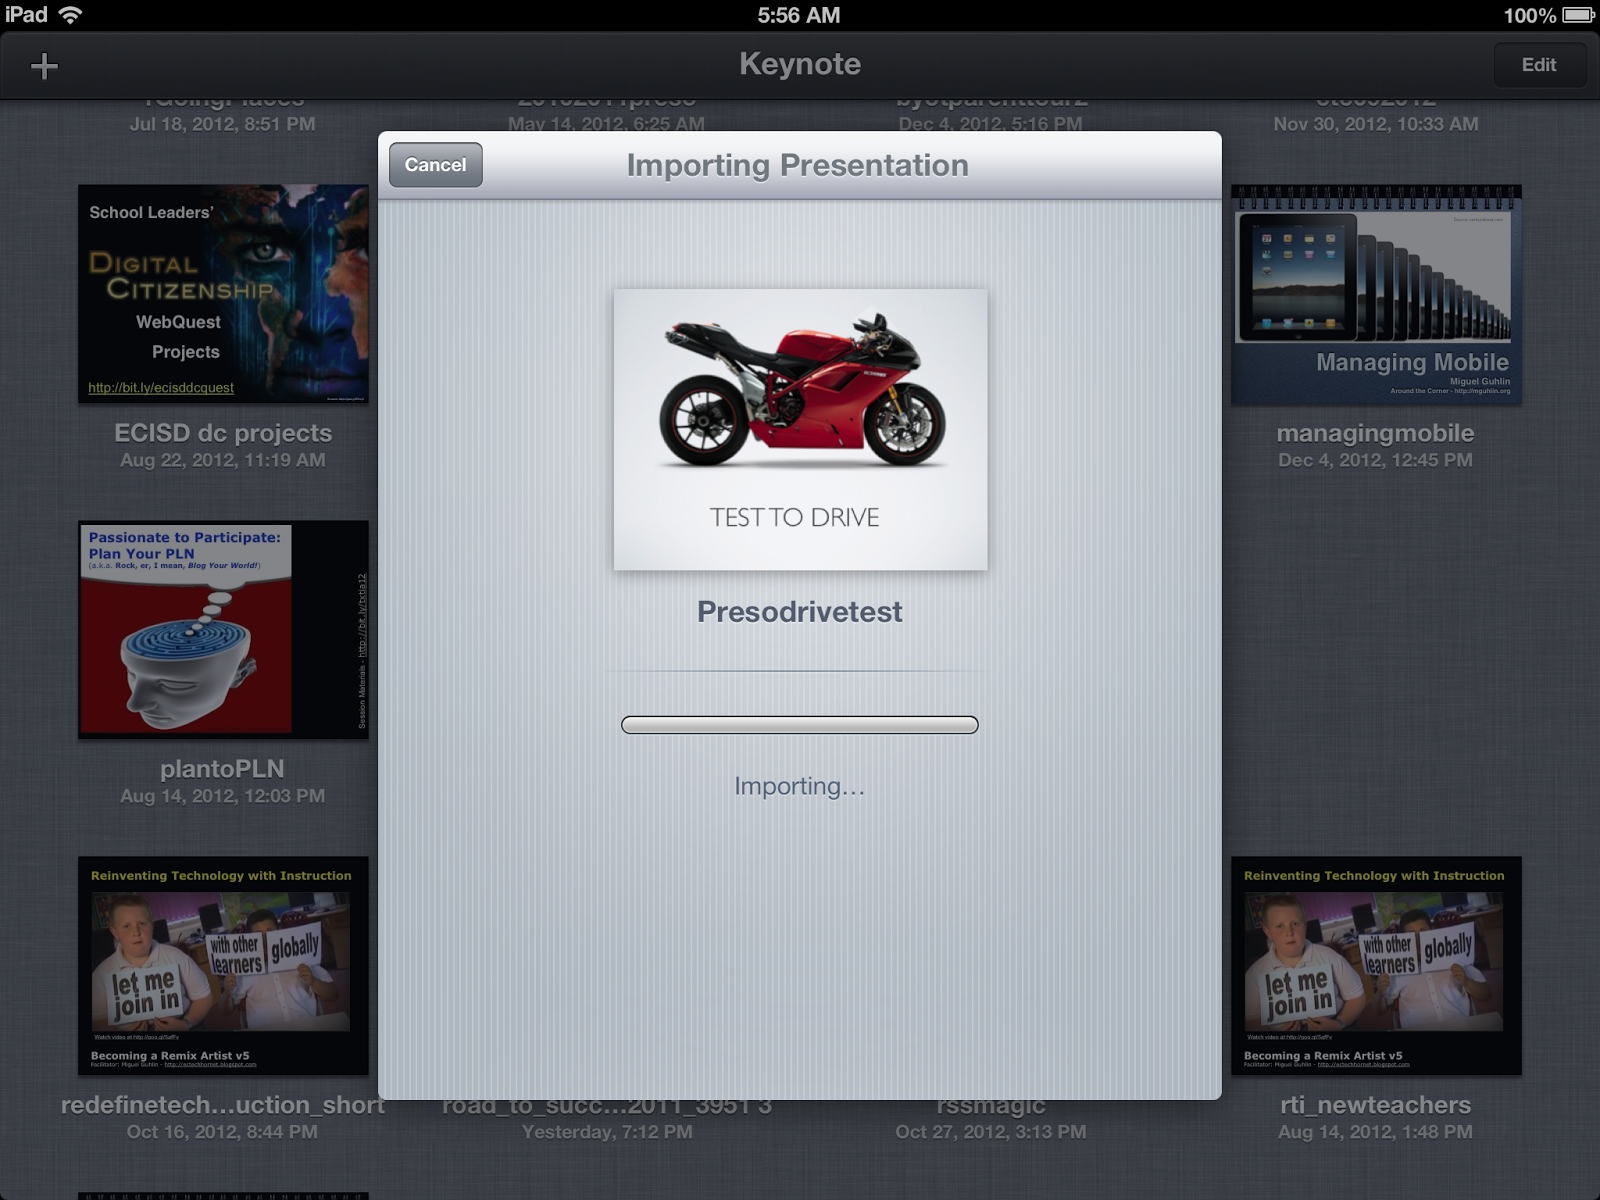Tap the Keynote title in top bar

click(x=800, y=64)
